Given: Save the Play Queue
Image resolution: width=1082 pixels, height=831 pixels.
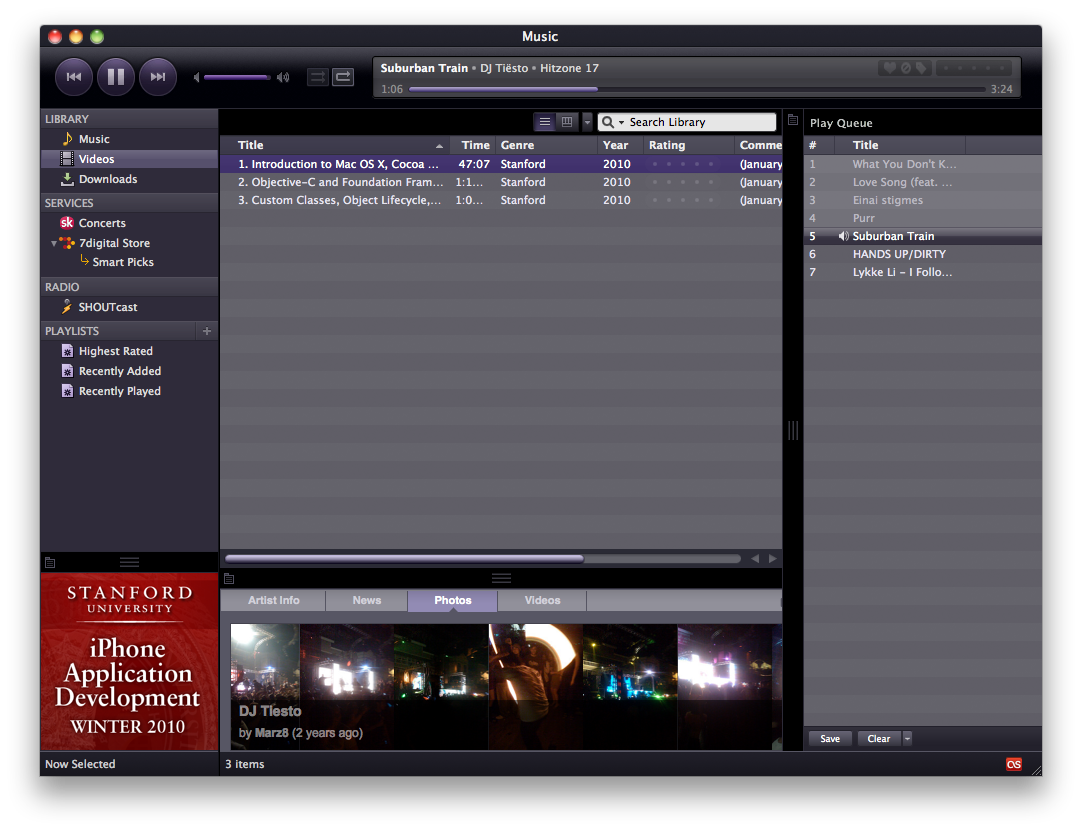Looking at the screenshot, I should [x=830, y=739].
